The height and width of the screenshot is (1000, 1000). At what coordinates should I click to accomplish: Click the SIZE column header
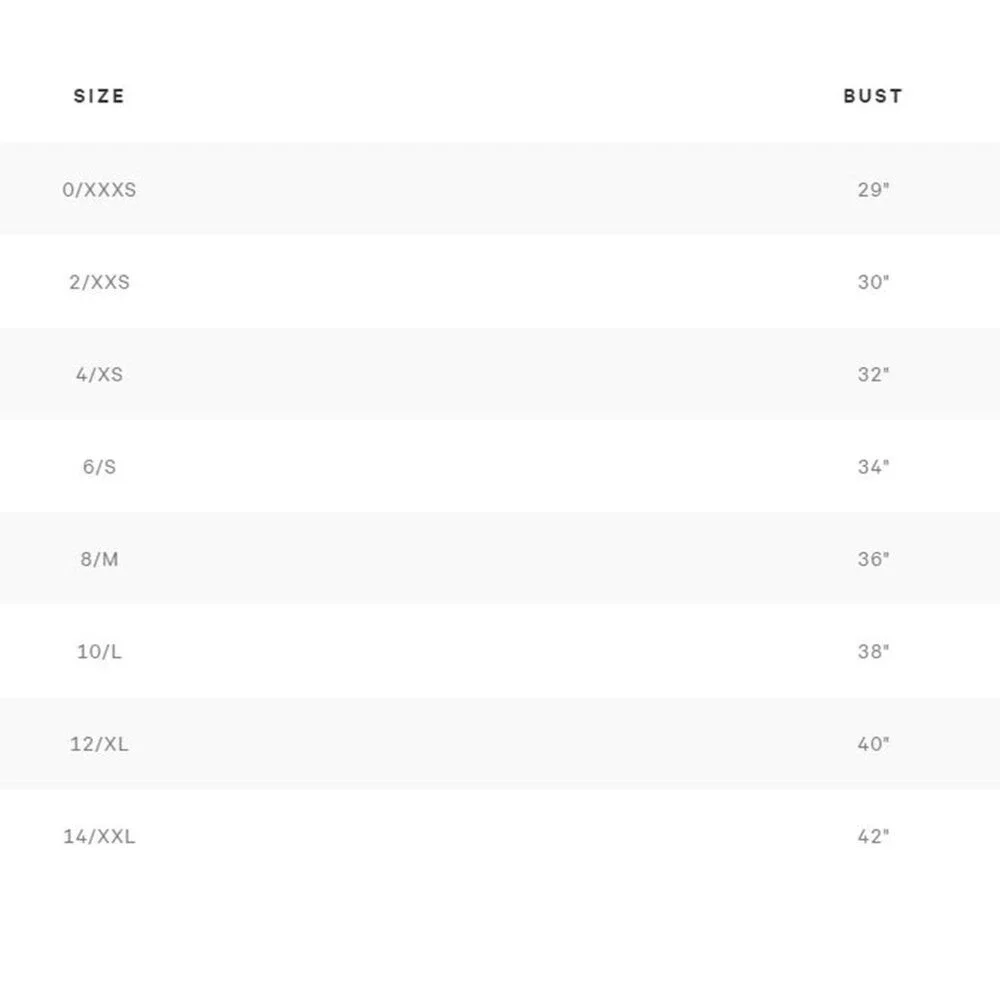pos(99,96)
